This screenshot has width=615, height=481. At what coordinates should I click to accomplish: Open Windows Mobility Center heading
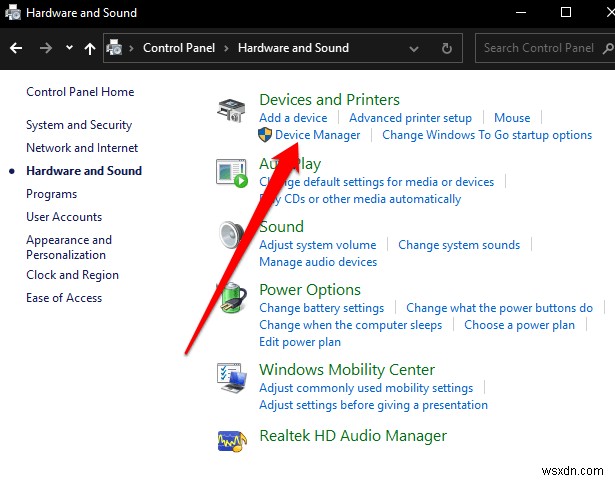[347, 370]
